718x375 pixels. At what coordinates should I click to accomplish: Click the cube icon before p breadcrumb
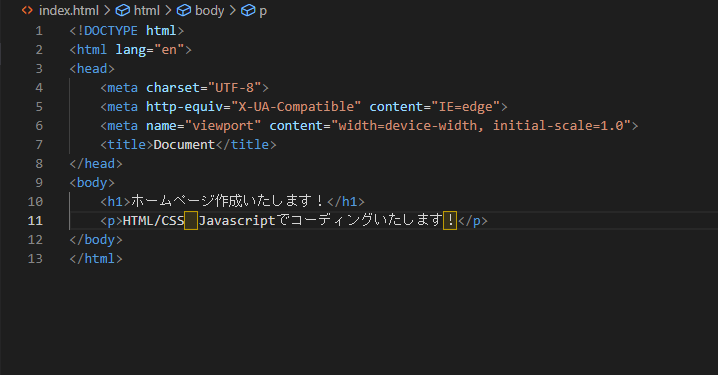click(x=248, y=11)
